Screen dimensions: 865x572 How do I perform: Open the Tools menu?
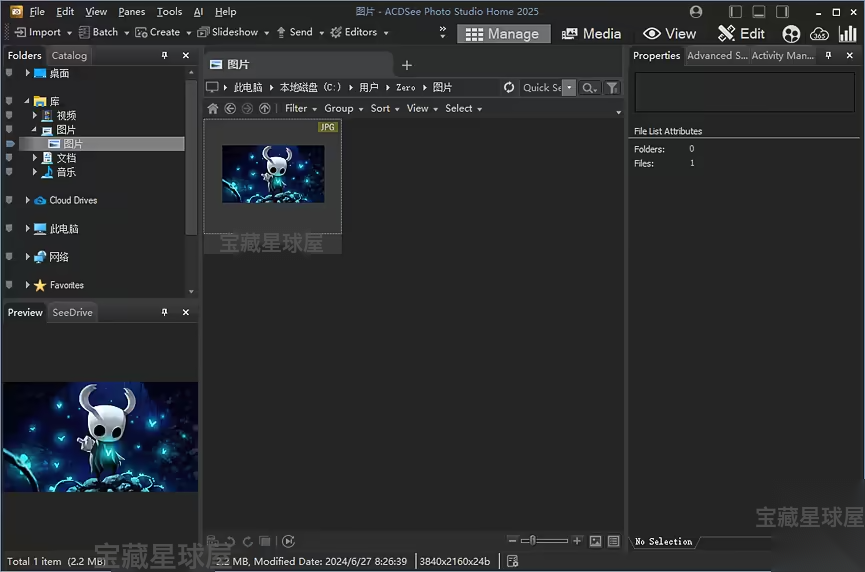[169, 12]
